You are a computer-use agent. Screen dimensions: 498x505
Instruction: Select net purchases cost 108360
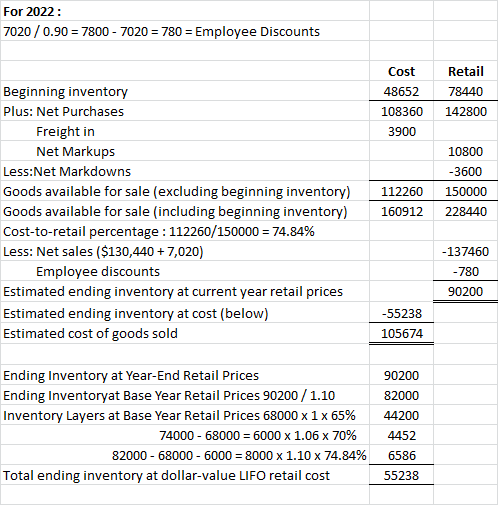402,112
